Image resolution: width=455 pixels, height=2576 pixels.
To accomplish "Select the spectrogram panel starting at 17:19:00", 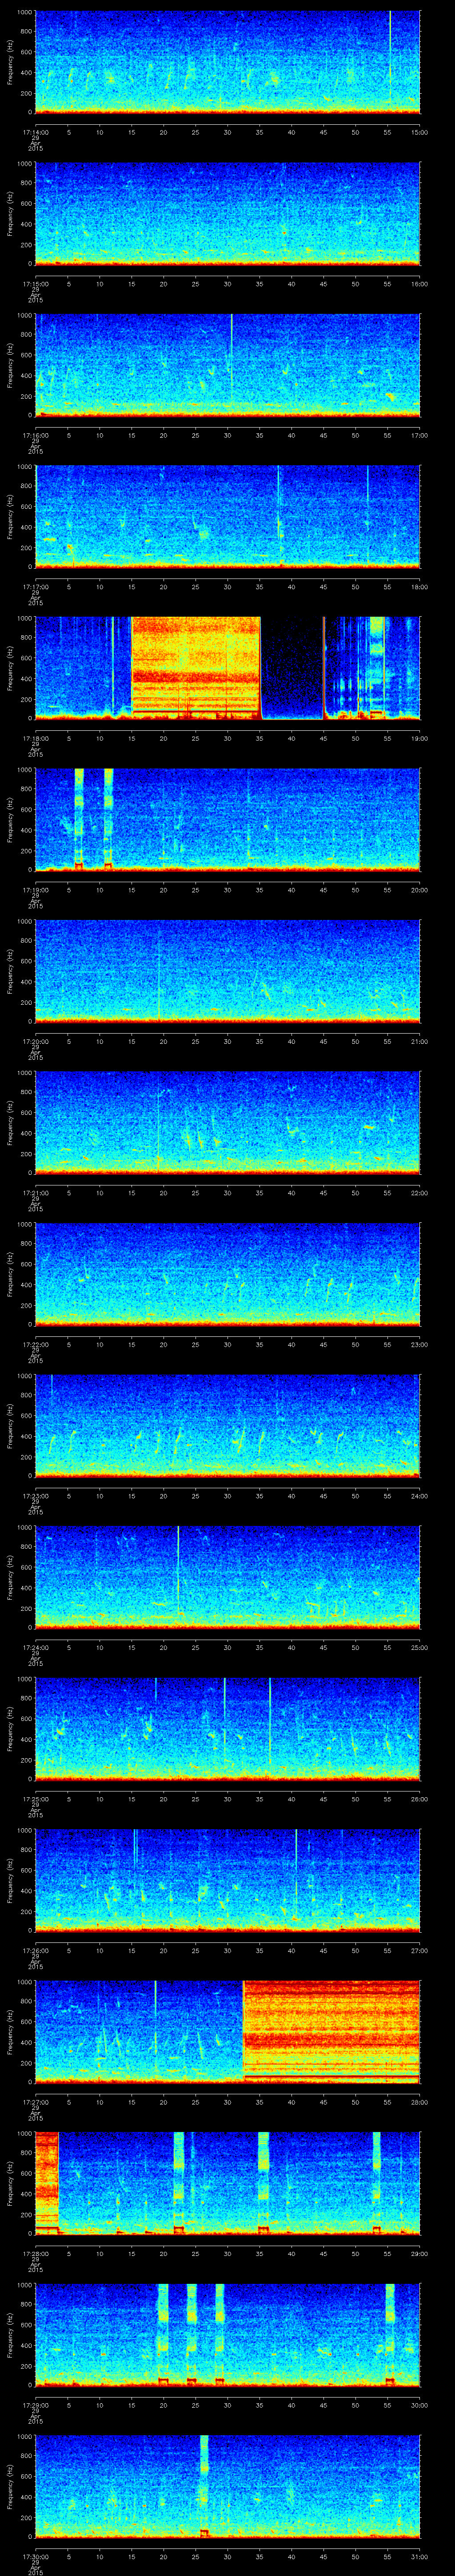I will pyautogui.click(x=228, y=820).
